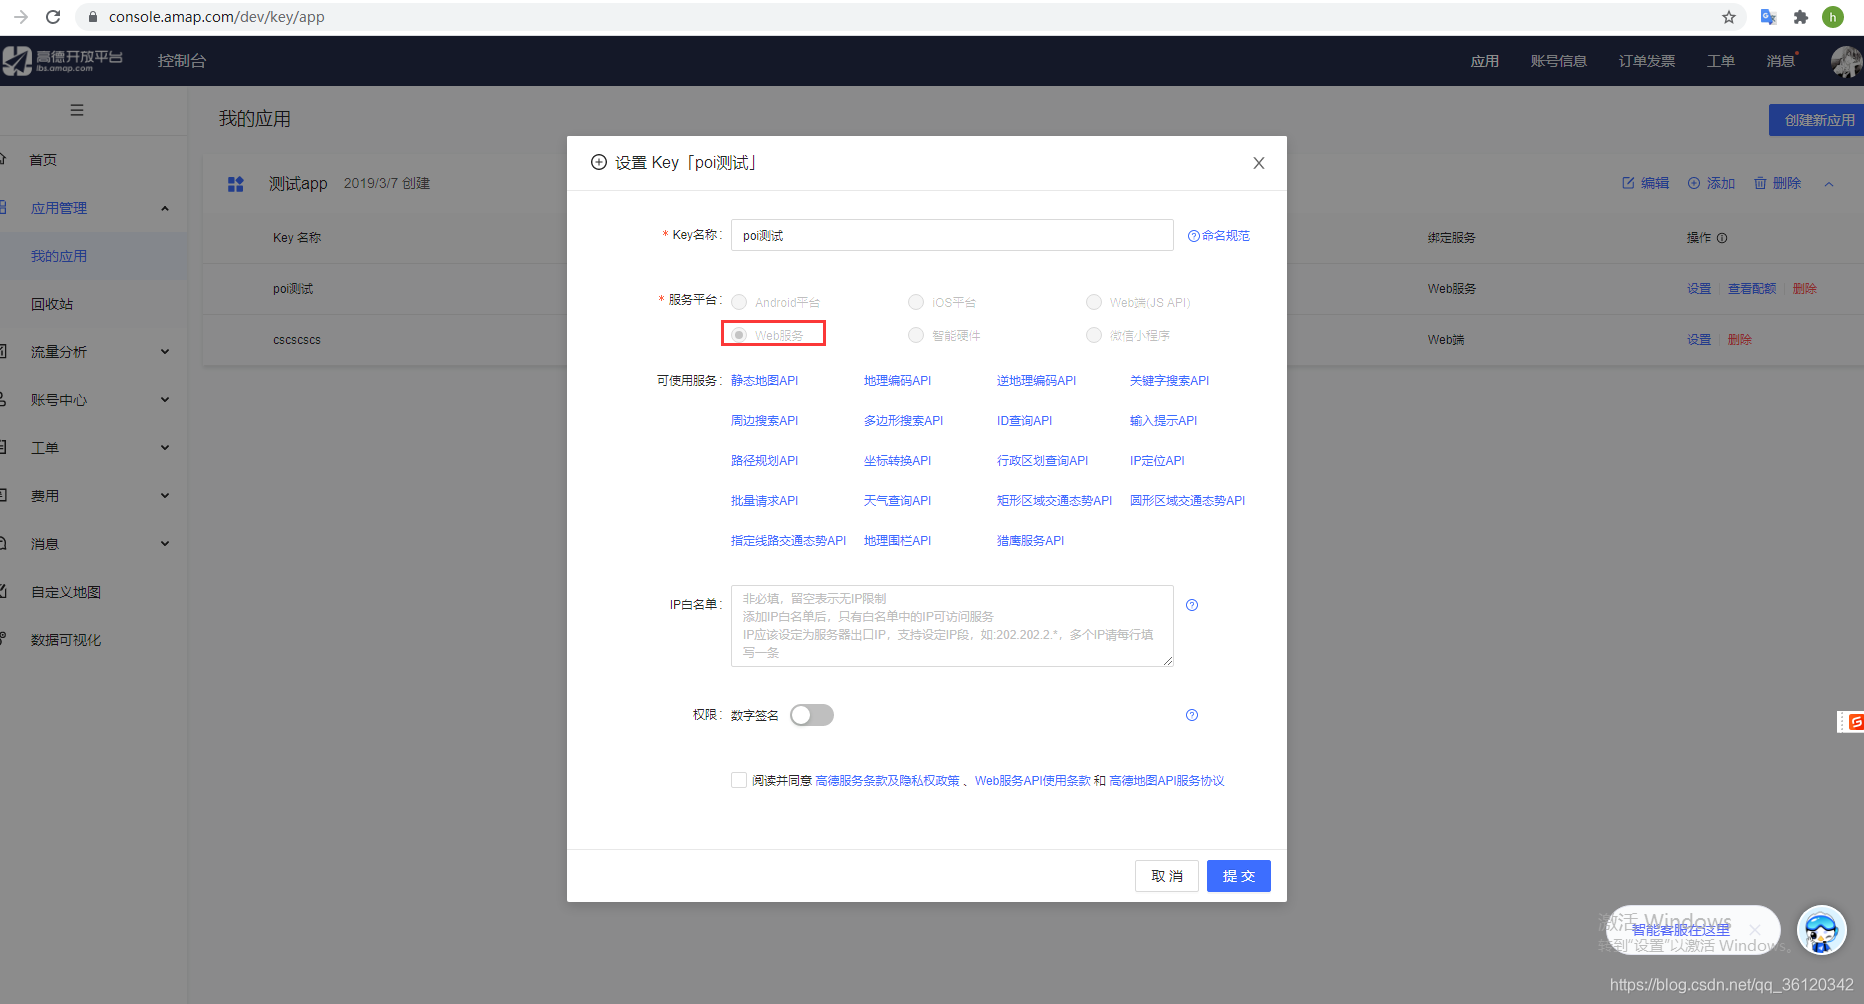Open the green Chrome profile avatar
Viewport: 1864px width, 1004px height.
coord(1833,17)
